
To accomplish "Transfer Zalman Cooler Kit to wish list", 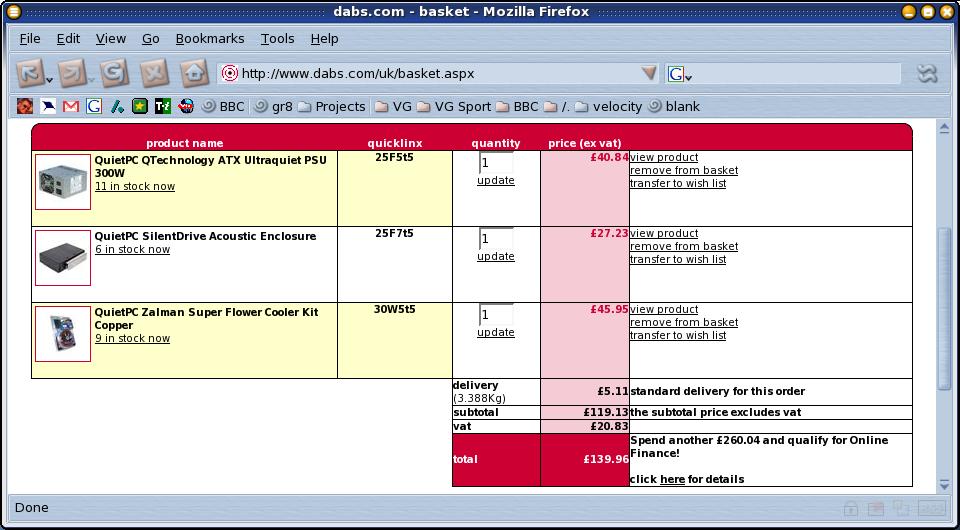I will pos(677,335).
